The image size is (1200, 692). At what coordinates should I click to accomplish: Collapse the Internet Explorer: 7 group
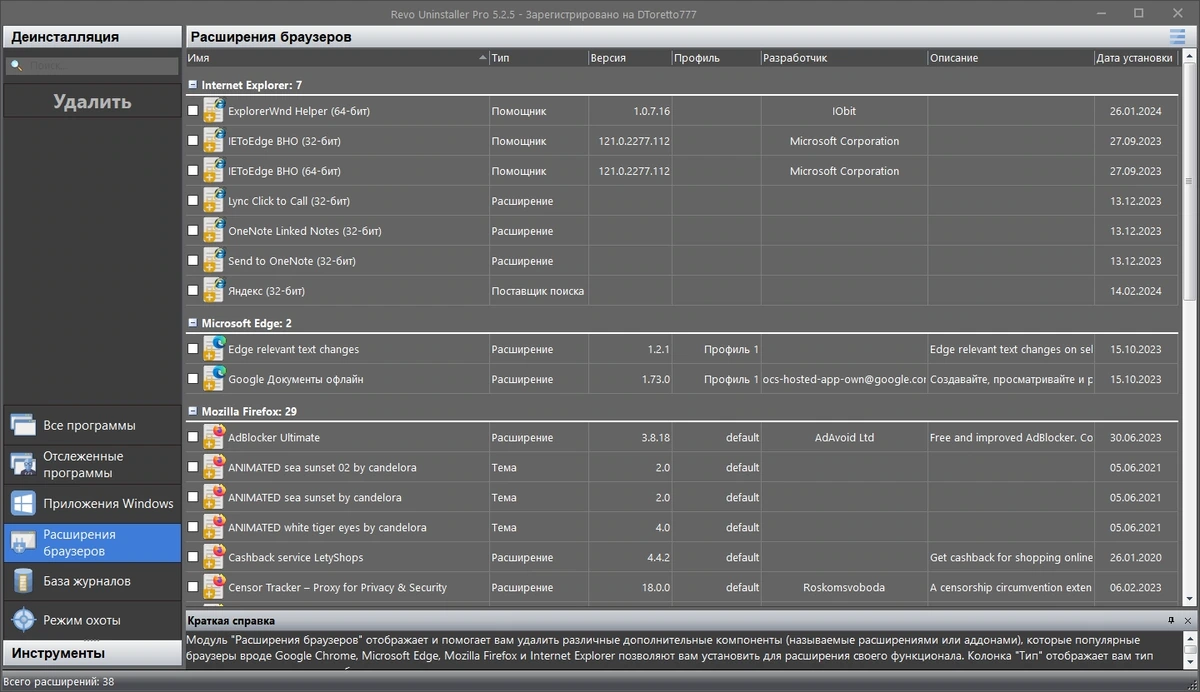pyautogui.click(x=192, y=85)
